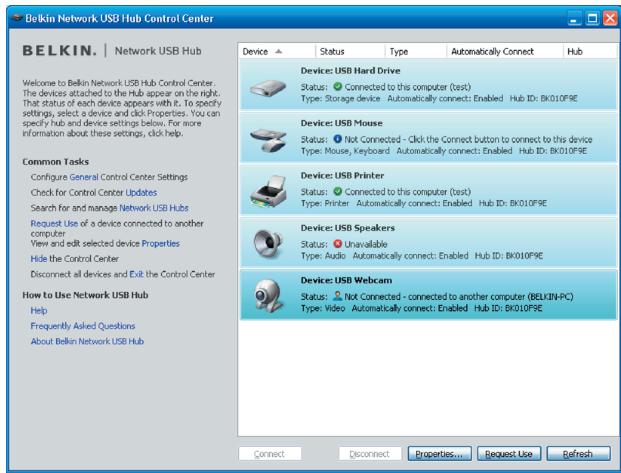Screen dimensions: 621x473
Task: Click the 'Common Tasks' heading
Action: 55,162
